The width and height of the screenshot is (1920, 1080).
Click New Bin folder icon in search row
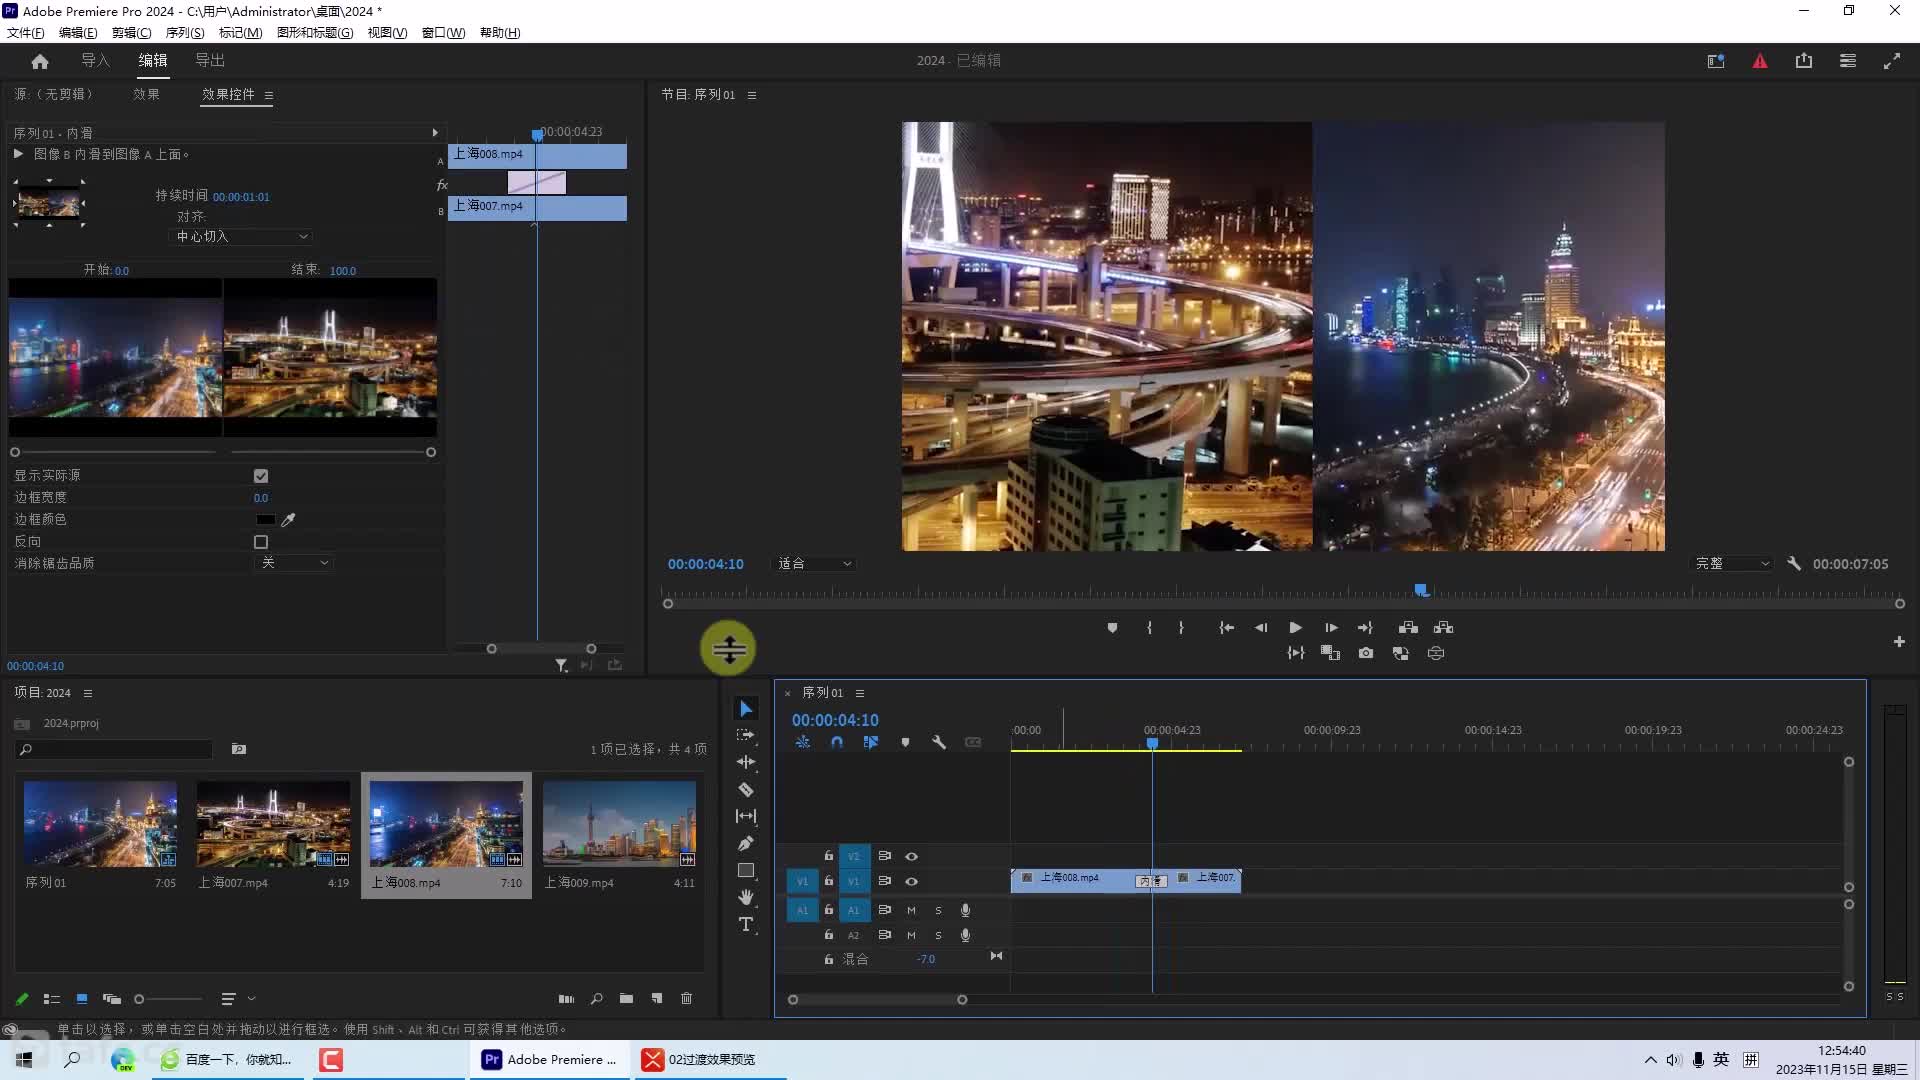pos(239,749)
